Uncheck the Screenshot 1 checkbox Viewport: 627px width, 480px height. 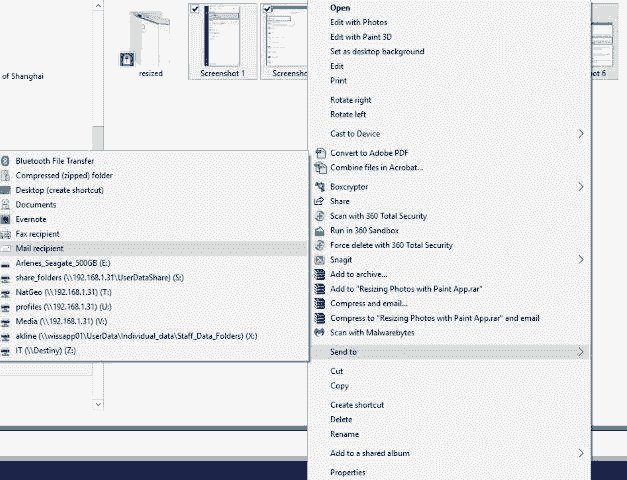(195, 9)
